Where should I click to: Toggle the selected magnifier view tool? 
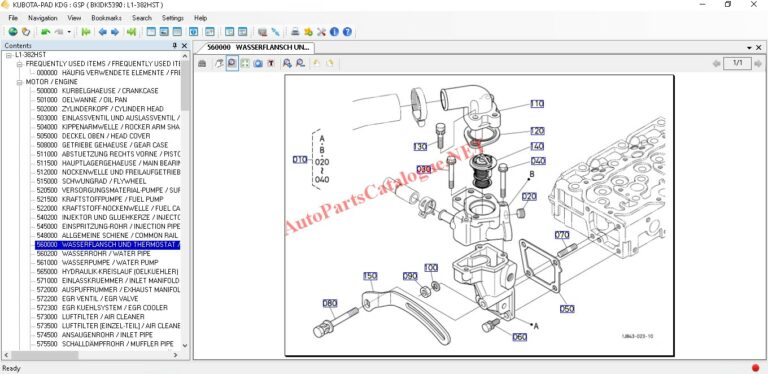(x=232, y=64)
